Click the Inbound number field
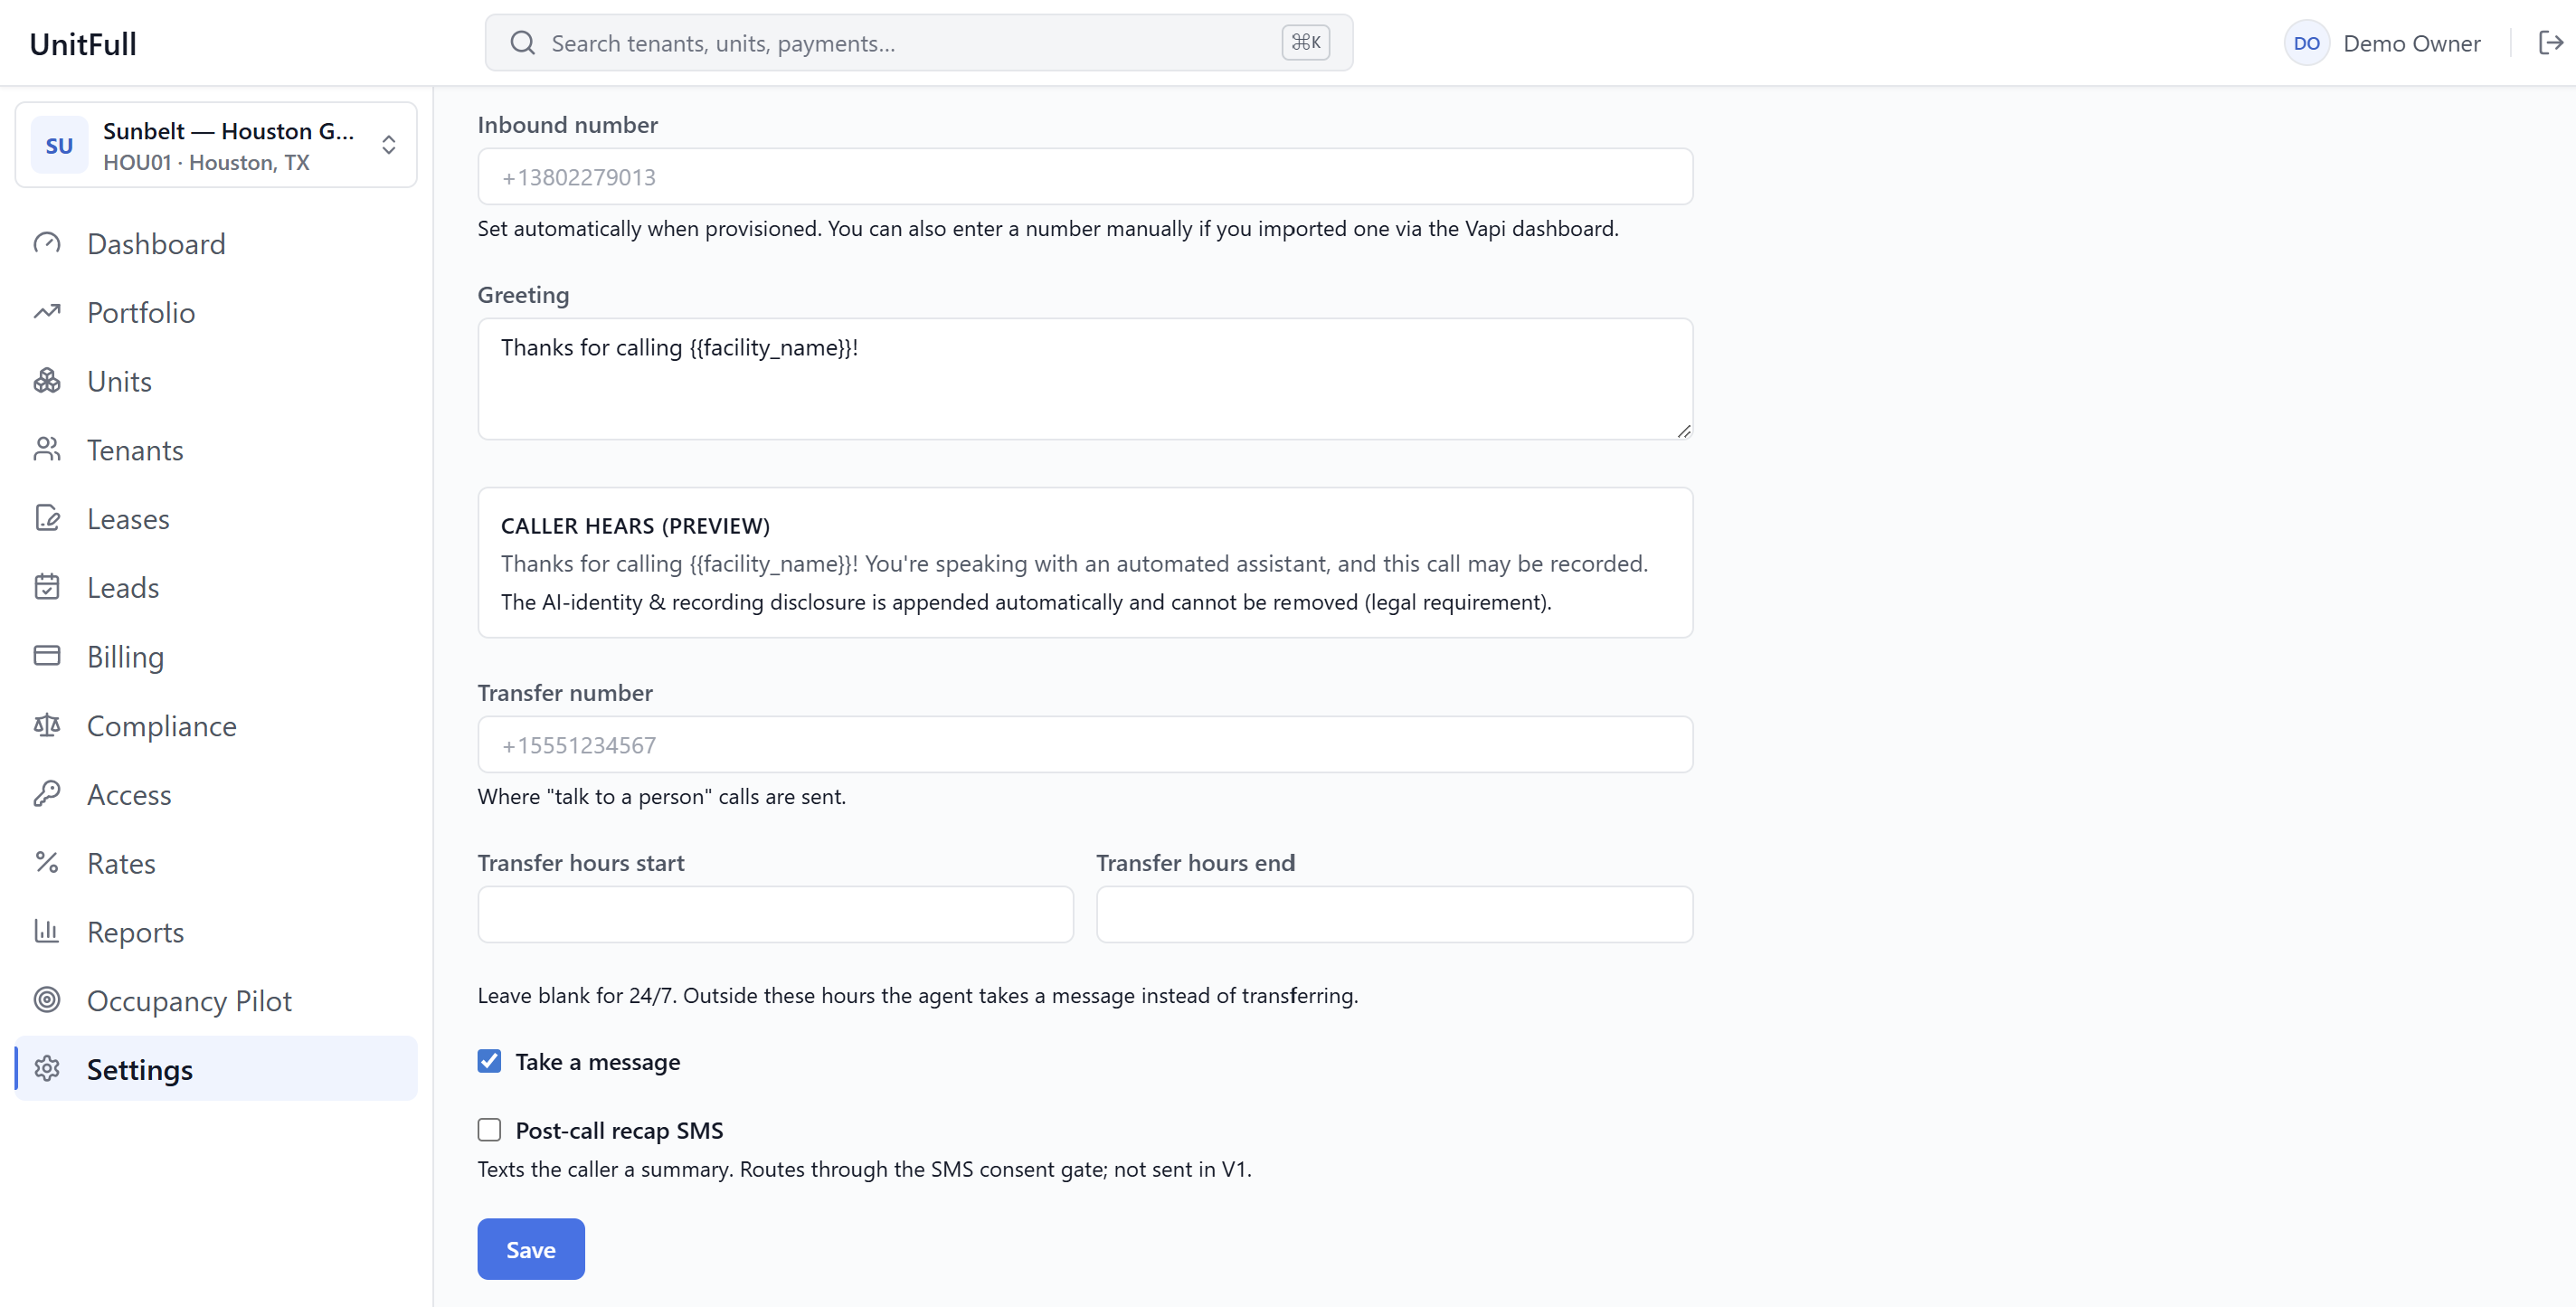2576x1307 pixels. [1085, 177]
